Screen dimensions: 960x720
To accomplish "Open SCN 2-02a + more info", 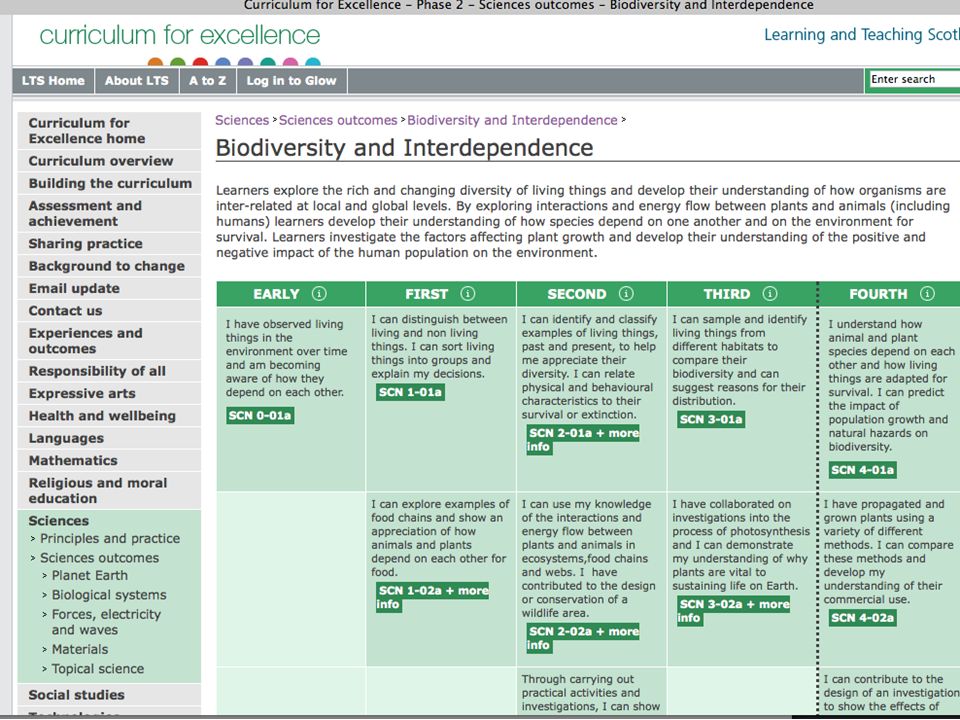I will [x=583, y=638].
